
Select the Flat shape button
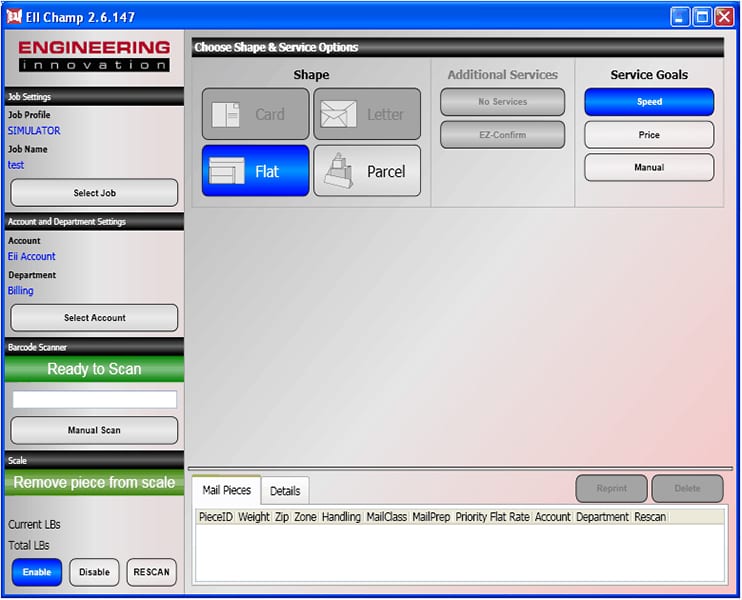tap(256, 171)
